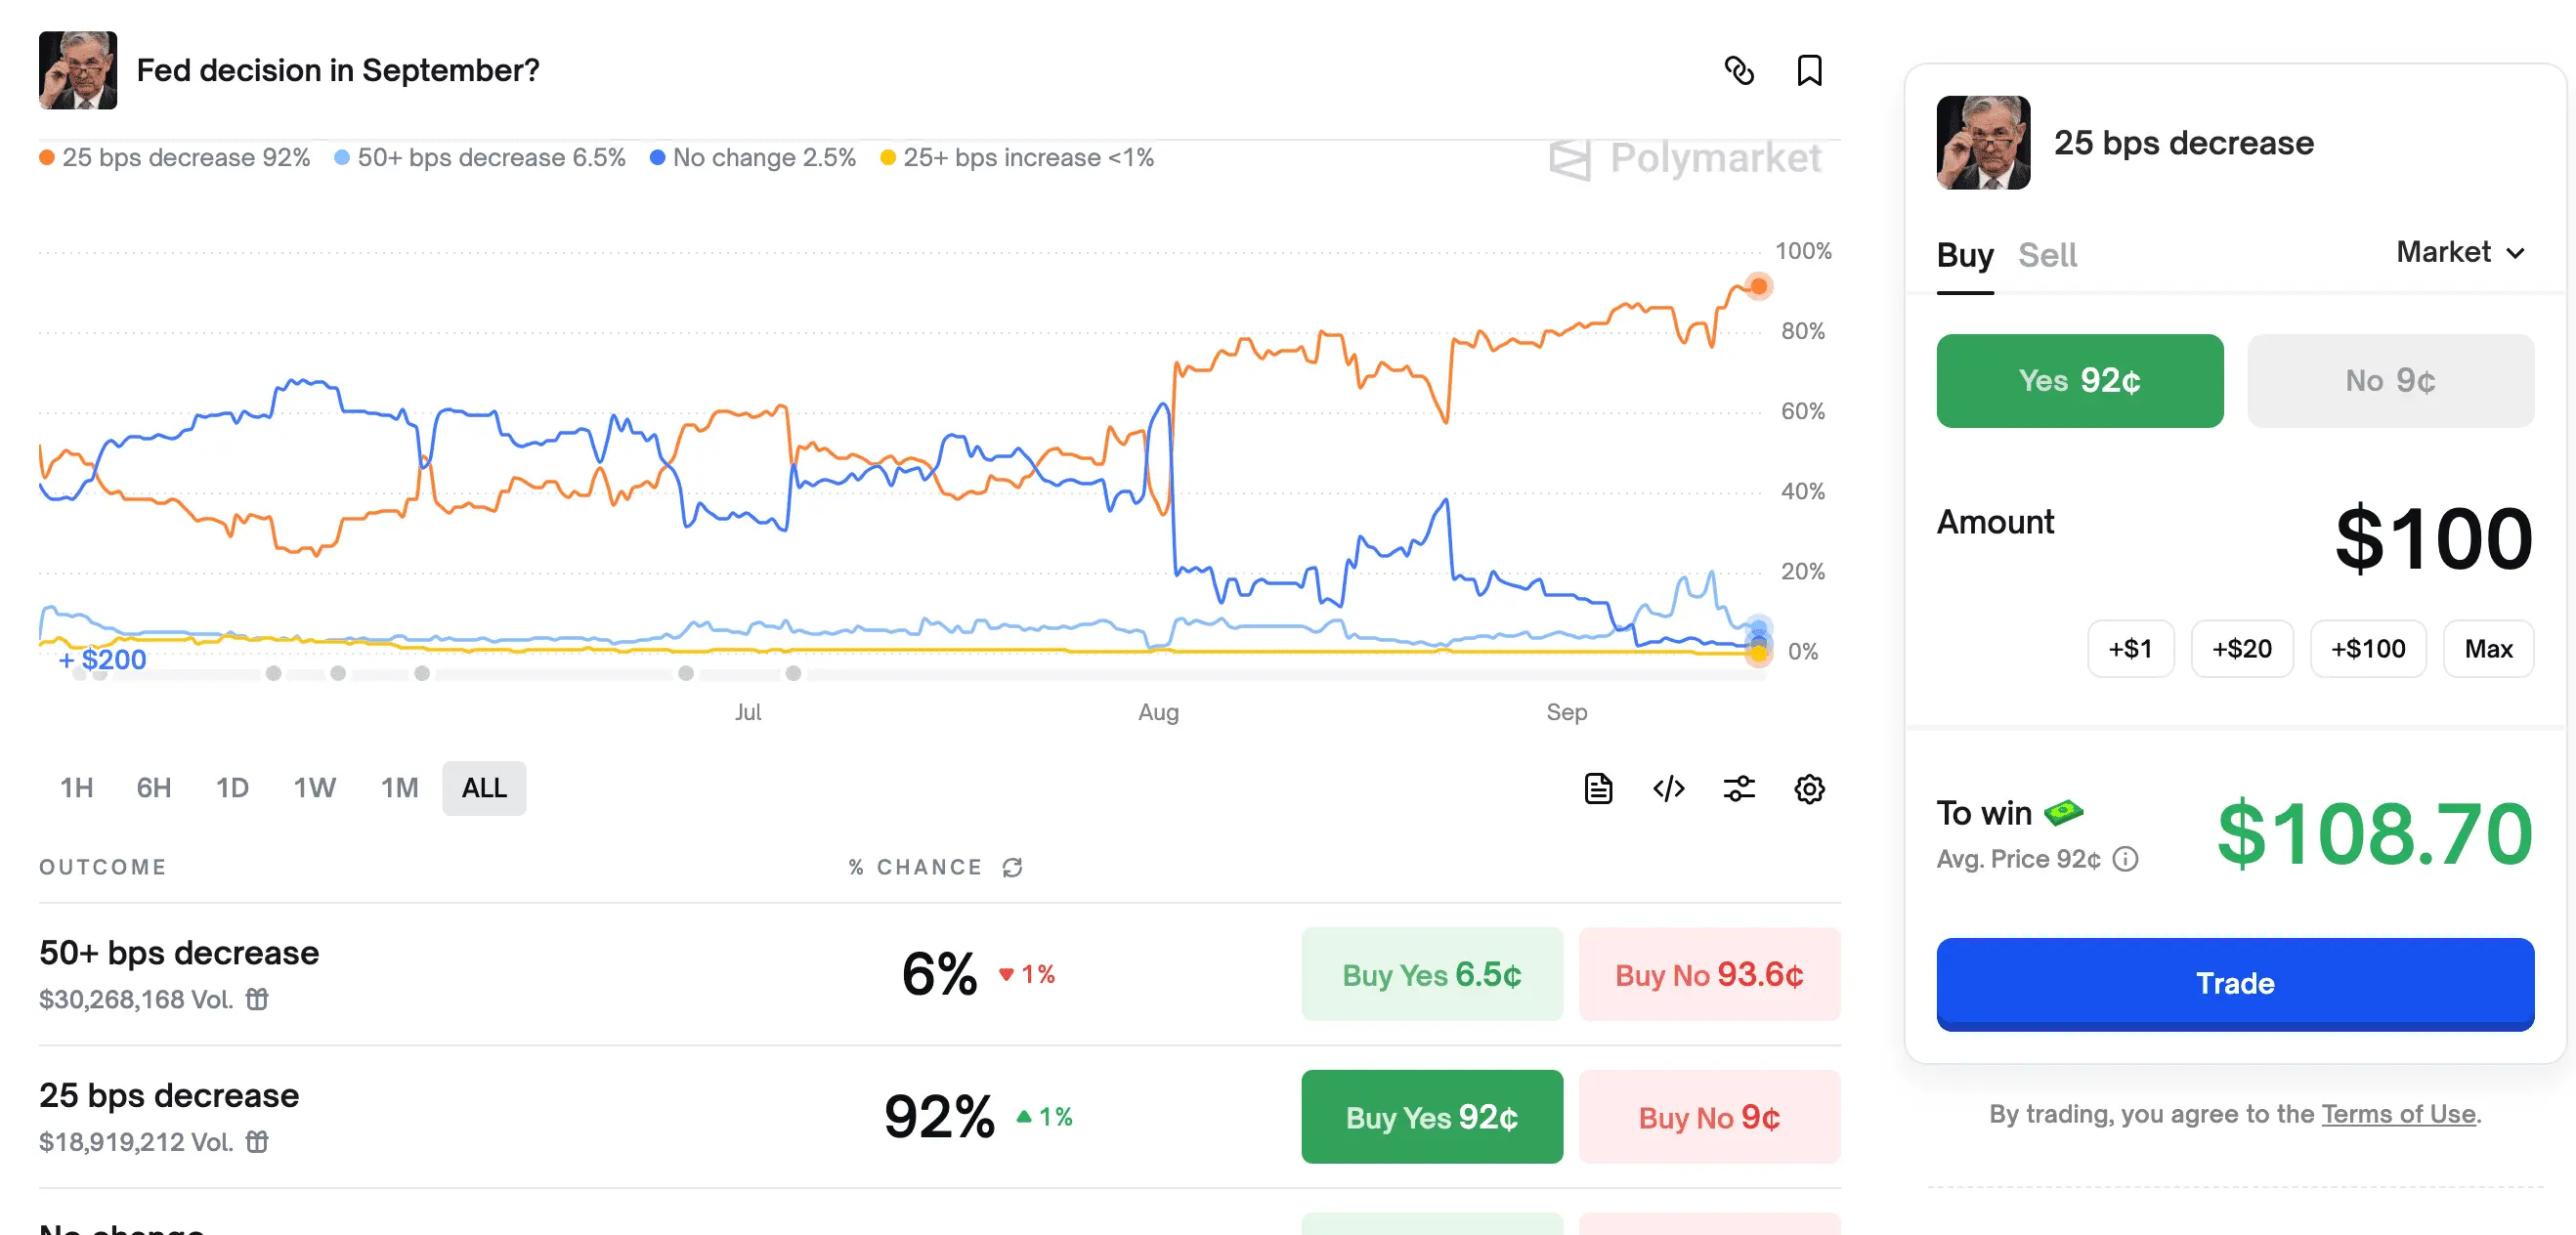
Task: Click gift icon for 25 bps decrease volume
Action: (x=257, y=1141)
